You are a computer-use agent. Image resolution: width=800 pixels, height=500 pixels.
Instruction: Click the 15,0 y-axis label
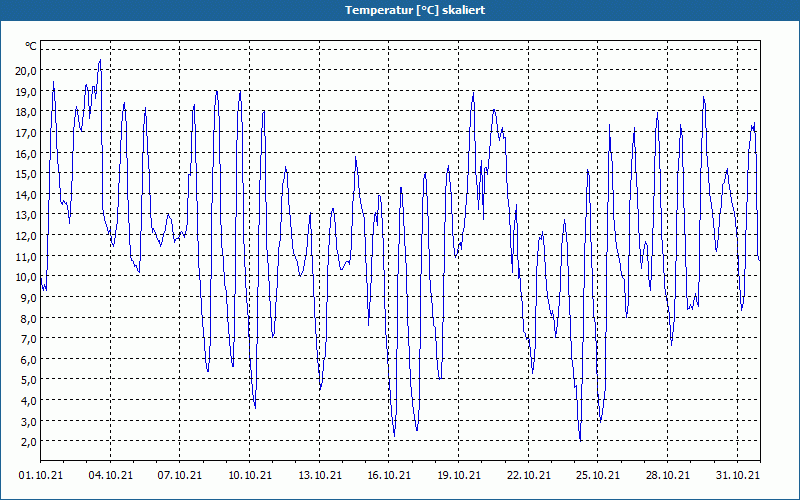[x=26, y=174]
